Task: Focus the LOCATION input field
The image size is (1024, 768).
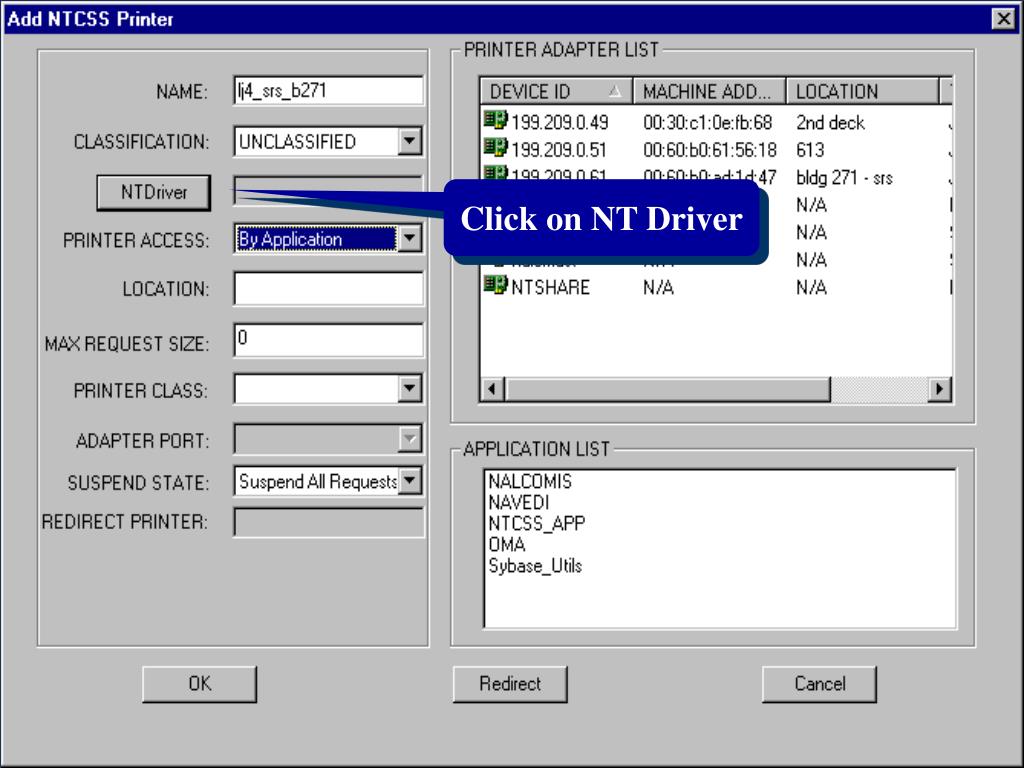Action: (328, 289)
